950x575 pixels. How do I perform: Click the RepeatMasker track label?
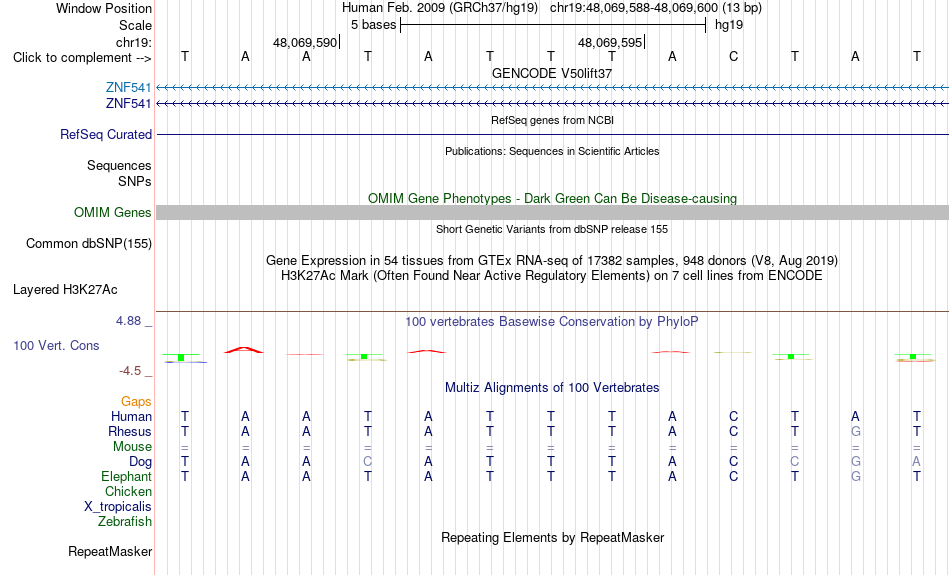click(x=110, y=551)
